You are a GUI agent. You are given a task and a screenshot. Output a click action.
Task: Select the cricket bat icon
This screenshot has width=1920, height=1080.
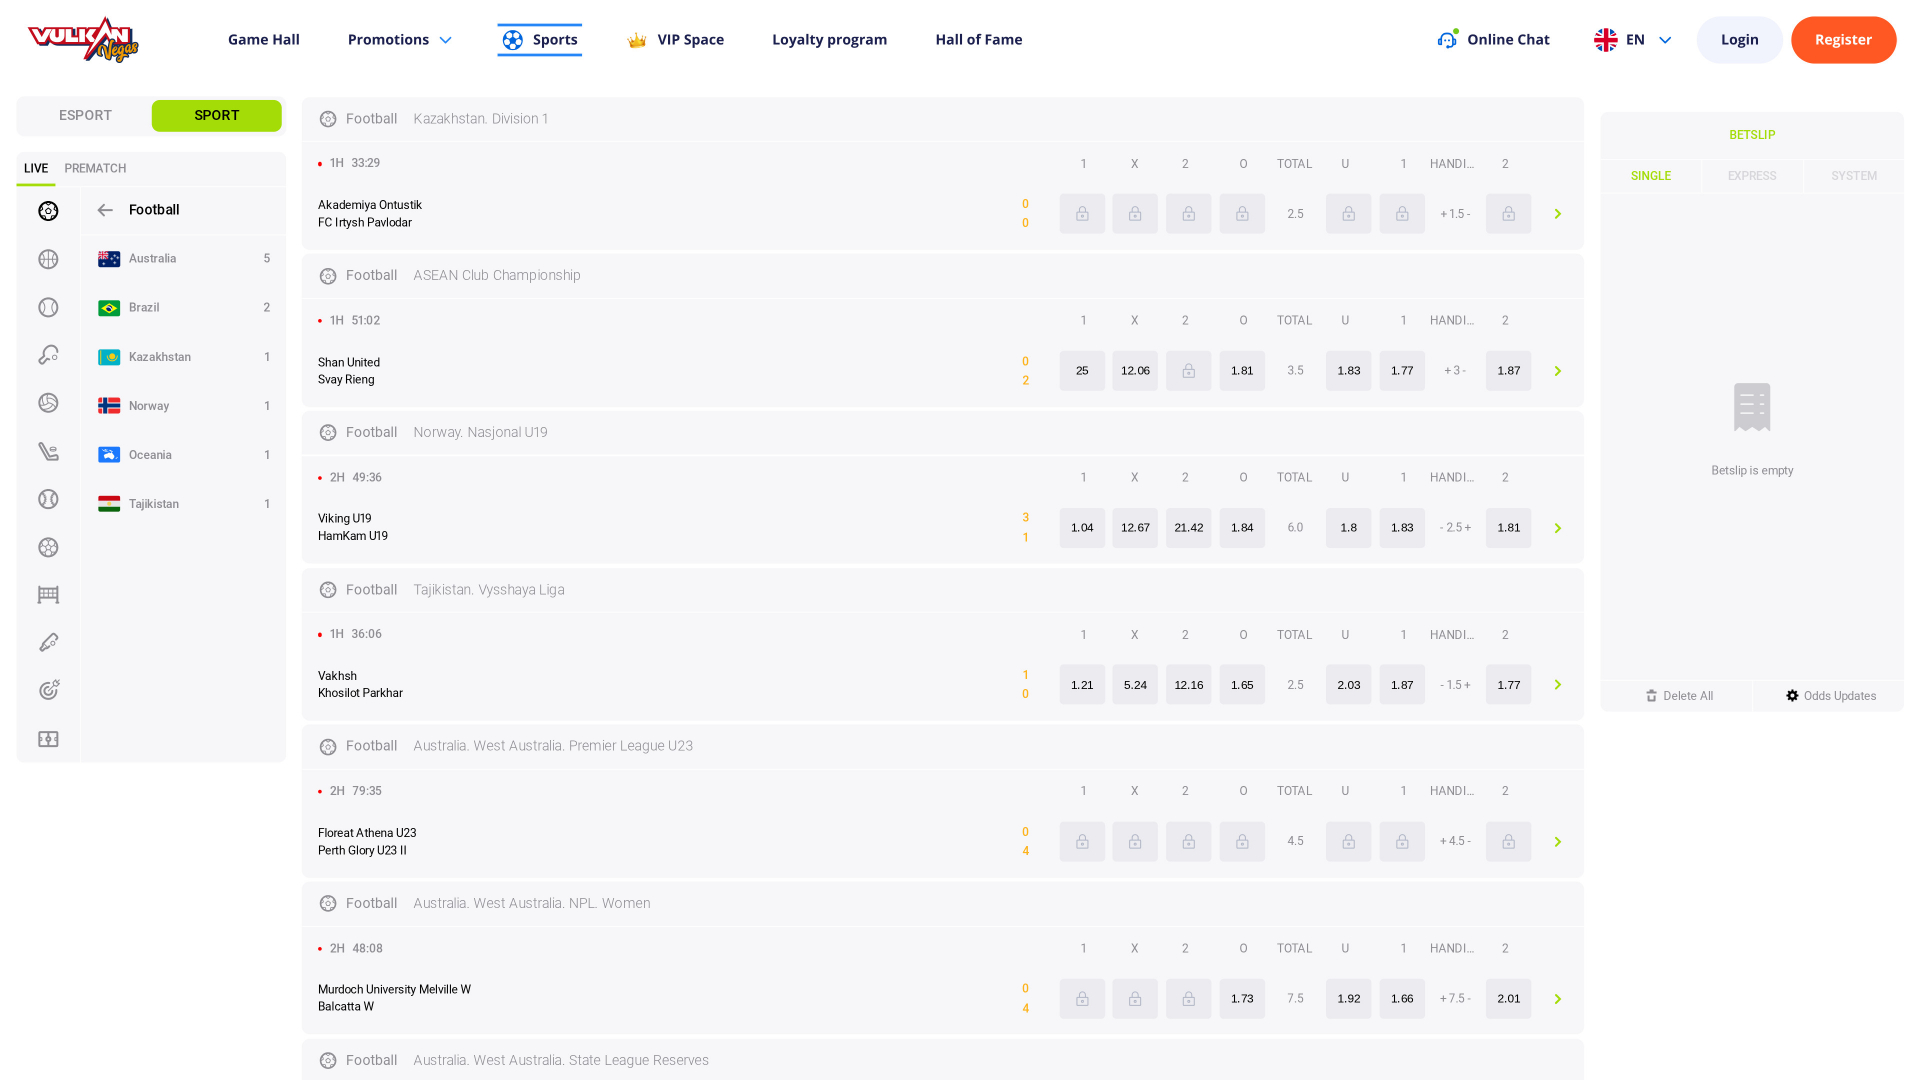point(48,642)
